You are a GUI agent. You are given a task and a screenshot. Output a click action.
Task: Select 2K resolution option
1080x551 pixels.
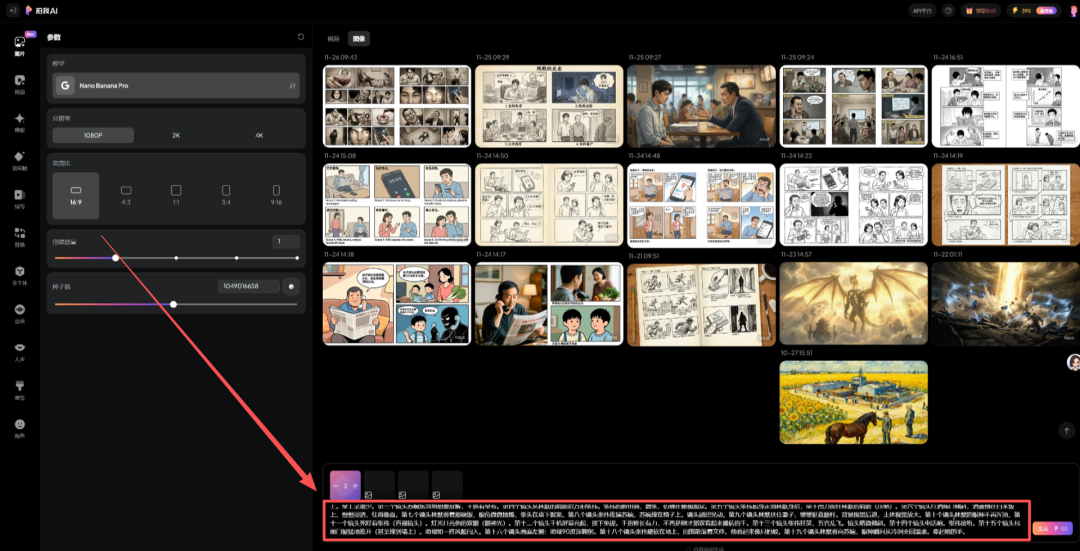pyautogui.click(x=176, y=135)
